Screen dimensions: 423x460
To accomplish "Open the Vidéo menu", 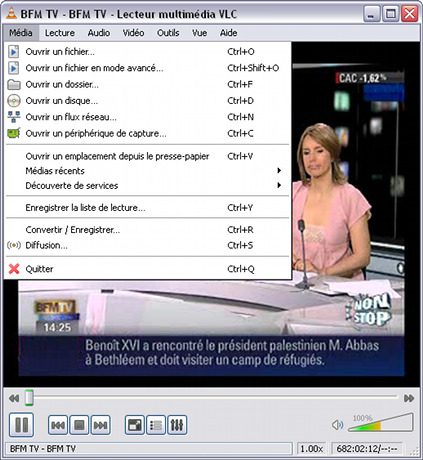I will click(x=133, y=33).
